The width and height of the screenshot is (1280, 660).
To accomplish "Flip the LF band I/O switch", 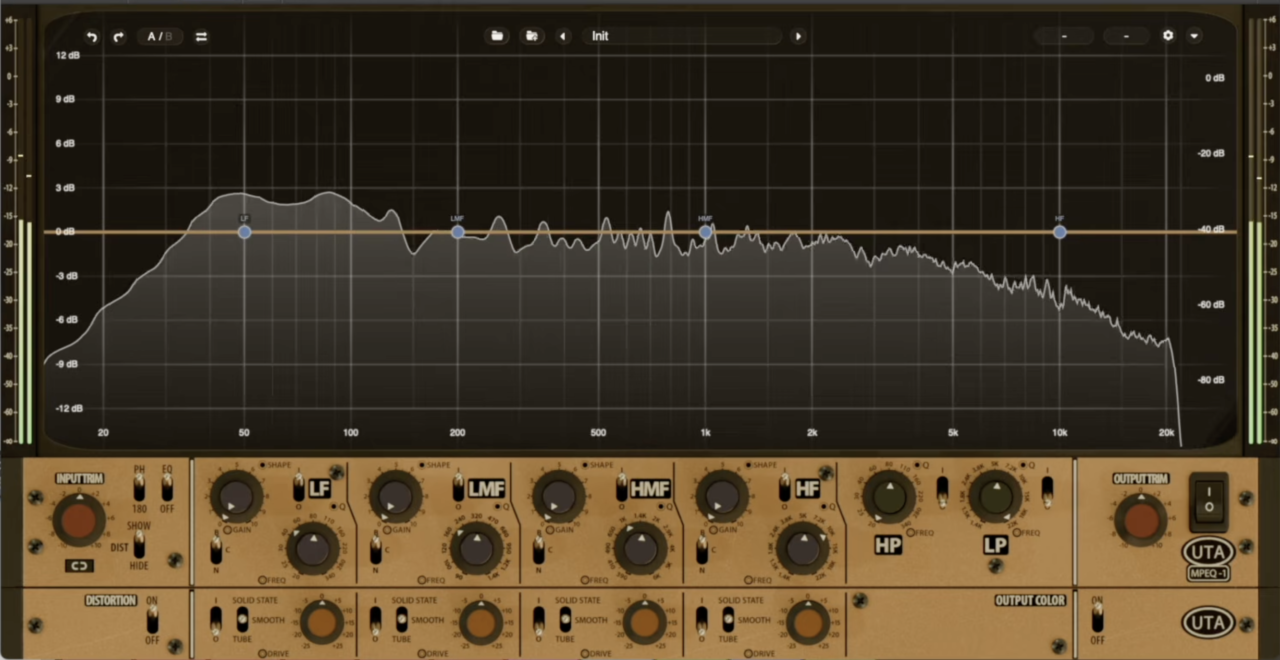I will pyautogui.click(x=298, y=488).
